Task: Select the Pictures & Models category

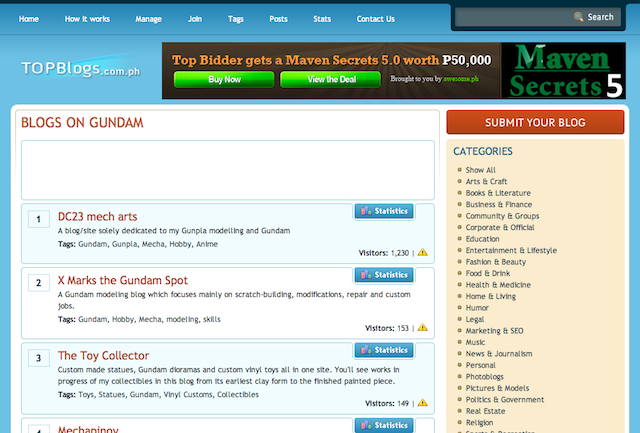Action: click(497, 388)
